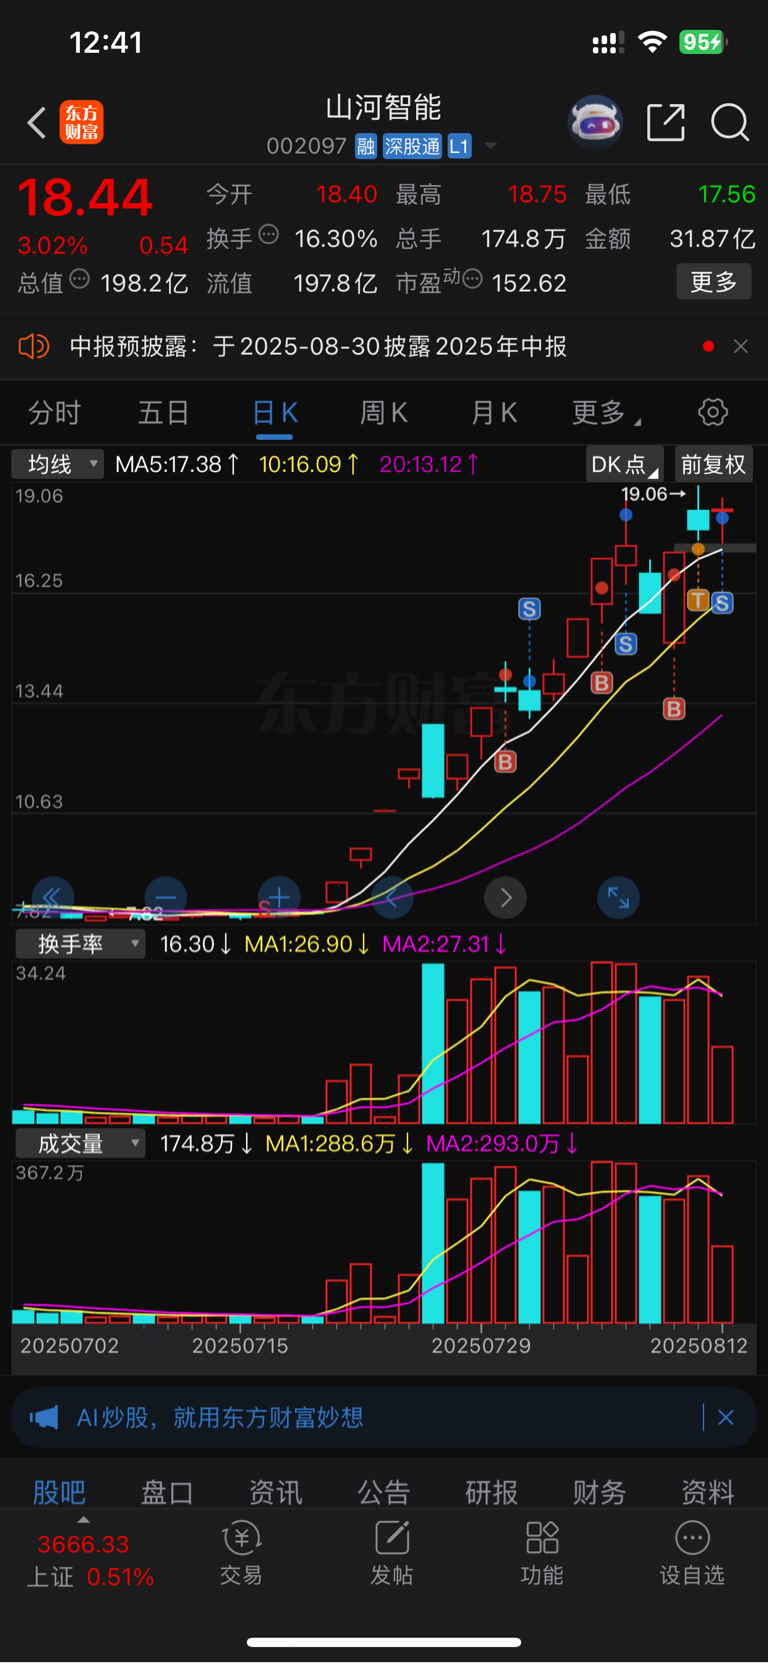
Task: Tap the lowest red B marker near 13.44
Action: (505, 762)
